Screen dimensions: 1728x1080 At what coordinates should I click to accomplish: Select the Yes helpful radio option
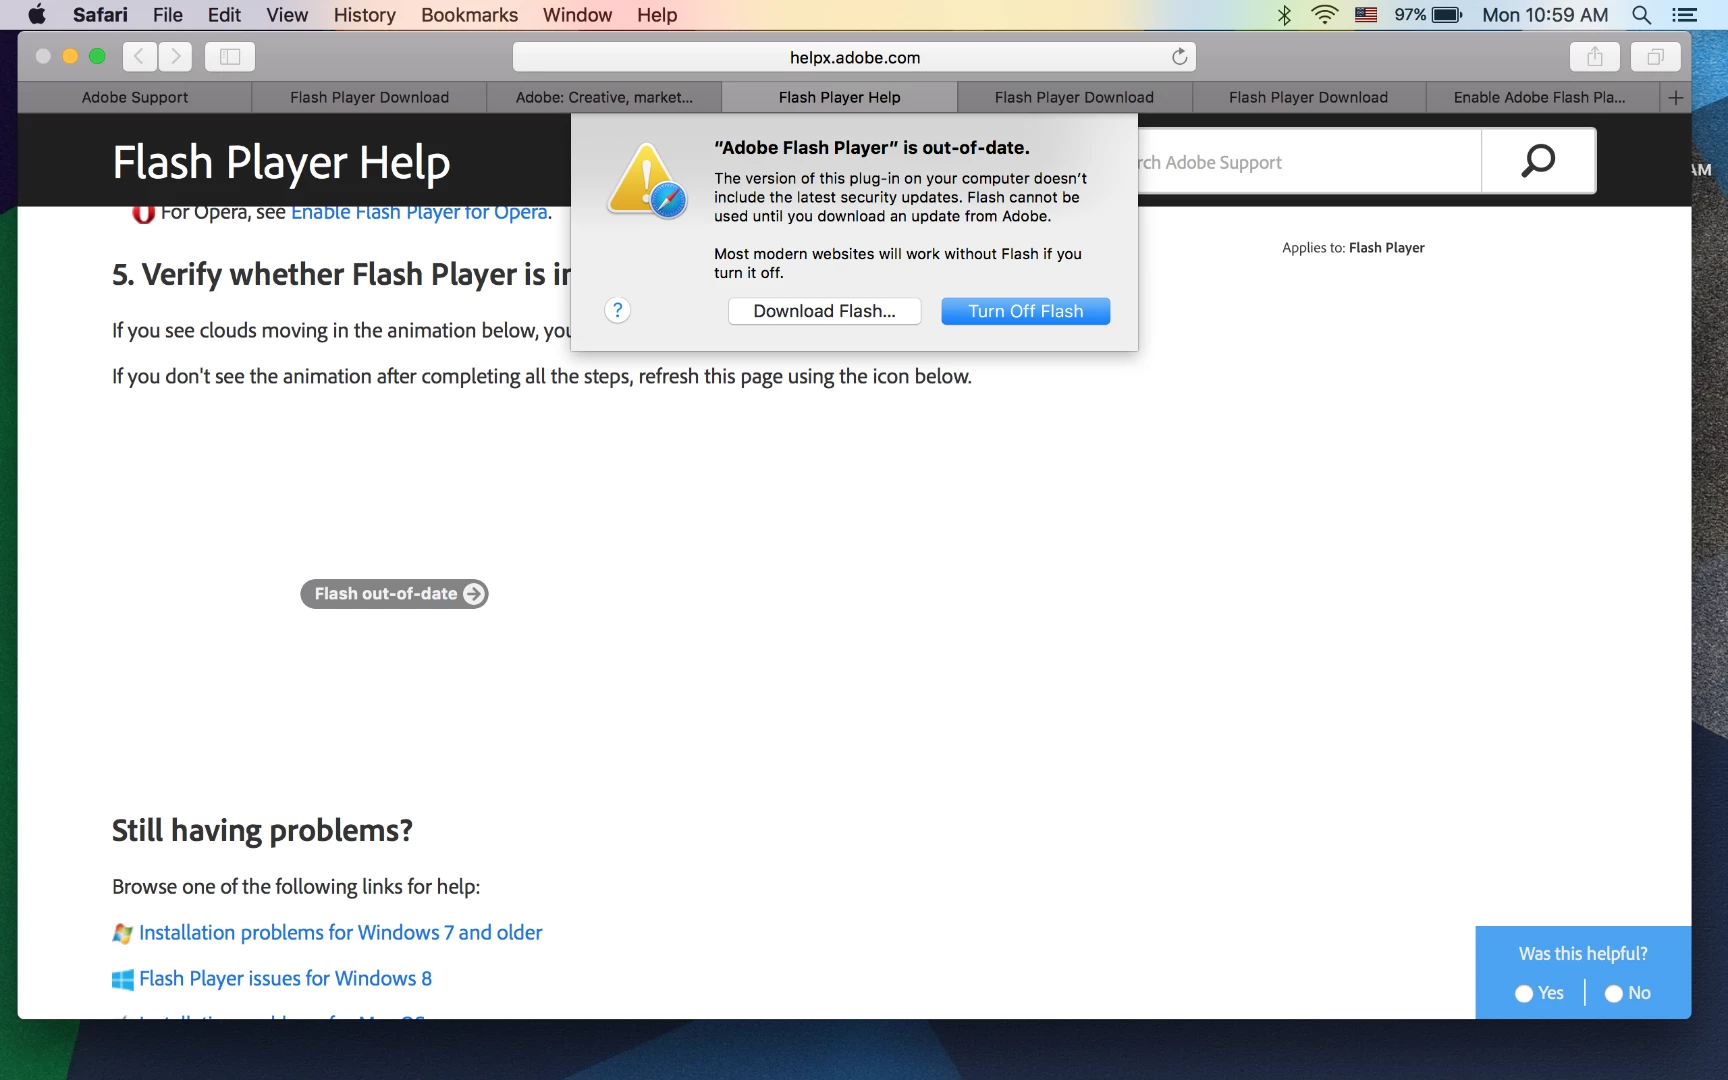pos(1524,993)
